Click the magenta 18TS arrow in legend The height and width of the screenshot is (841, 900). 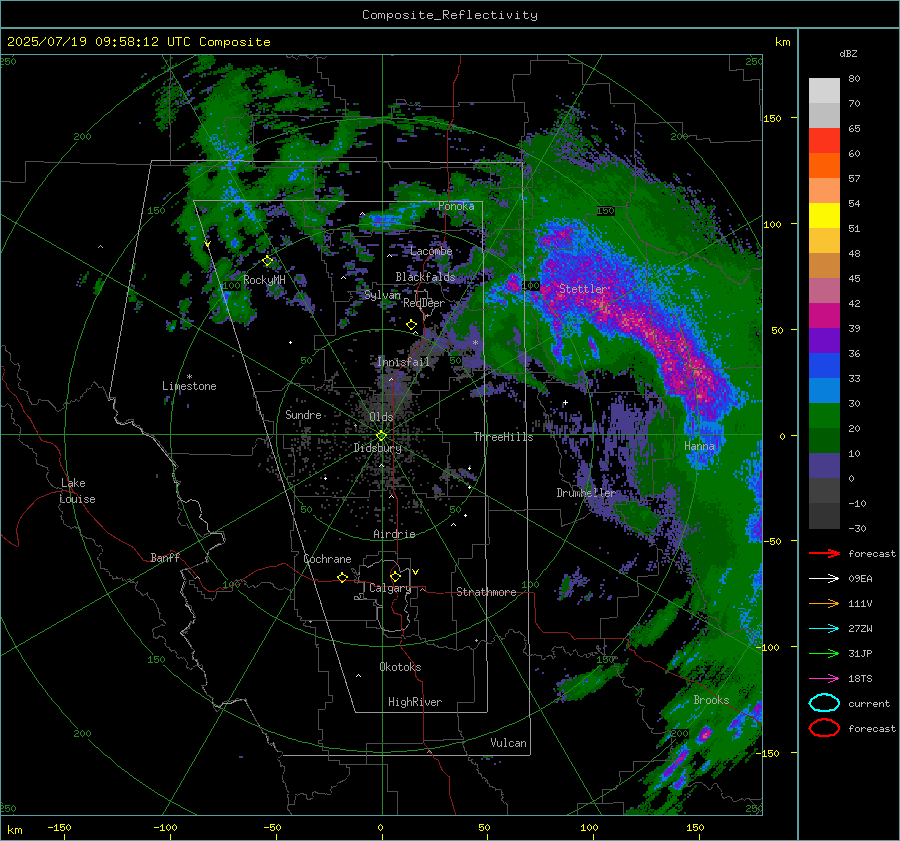[x=824, y=678]
